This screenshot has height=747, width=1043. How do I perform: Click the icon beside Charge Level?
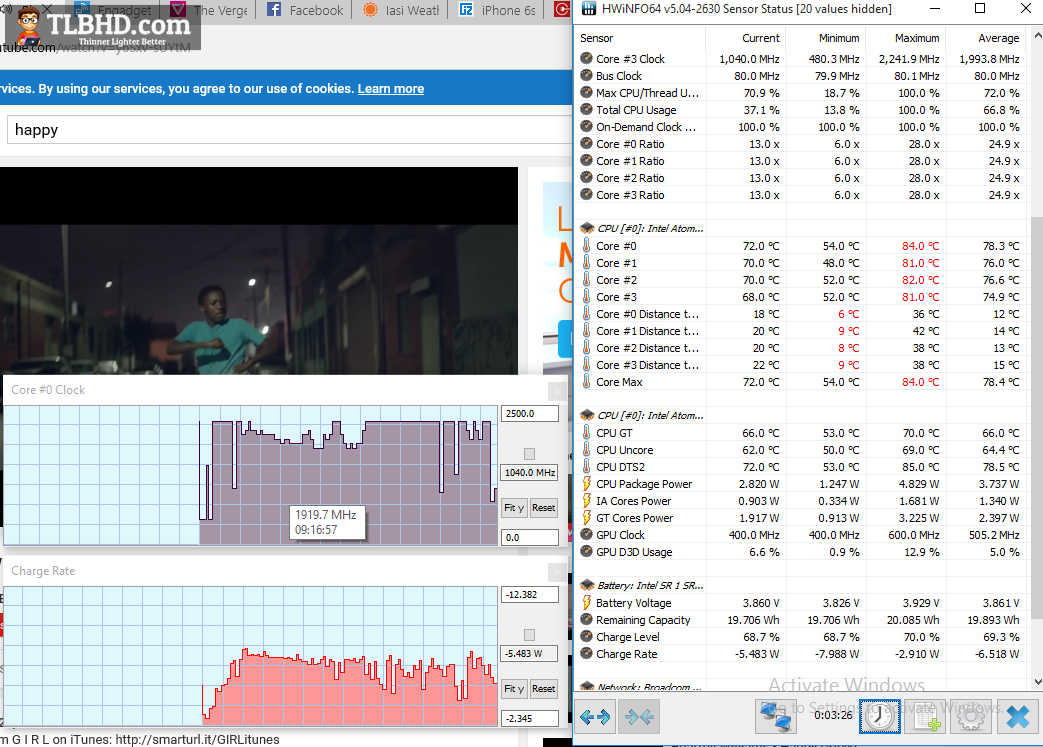[x=586, y=637]
